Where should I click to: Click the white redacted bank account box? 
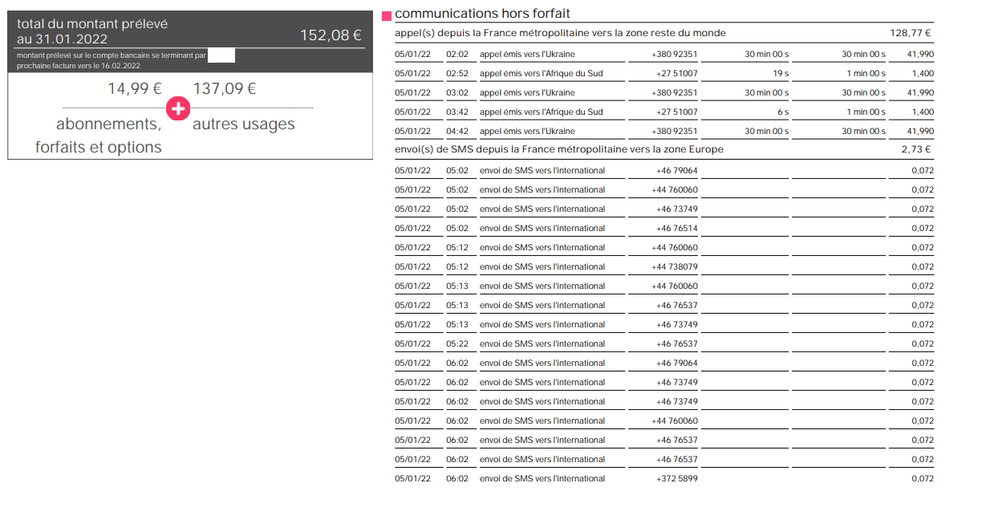pyautogui.click(x=221, y=56)
